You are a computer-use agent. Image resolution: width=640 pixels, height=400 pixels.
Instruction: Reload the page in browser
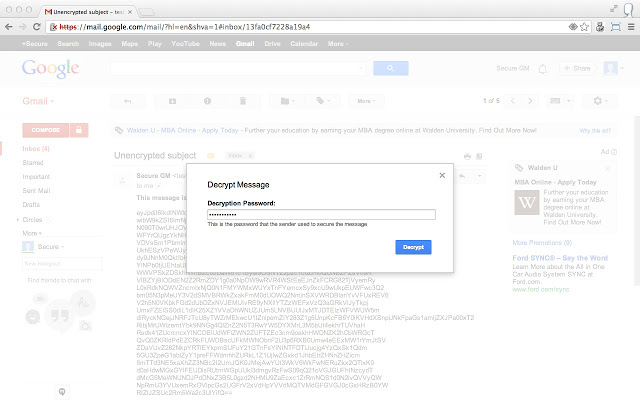pos(36,27)
